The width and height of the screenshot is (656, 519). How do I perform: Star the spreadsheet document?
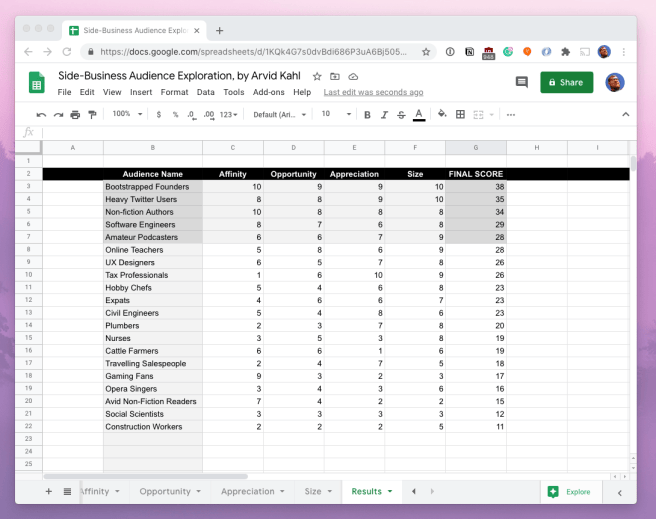317,77
